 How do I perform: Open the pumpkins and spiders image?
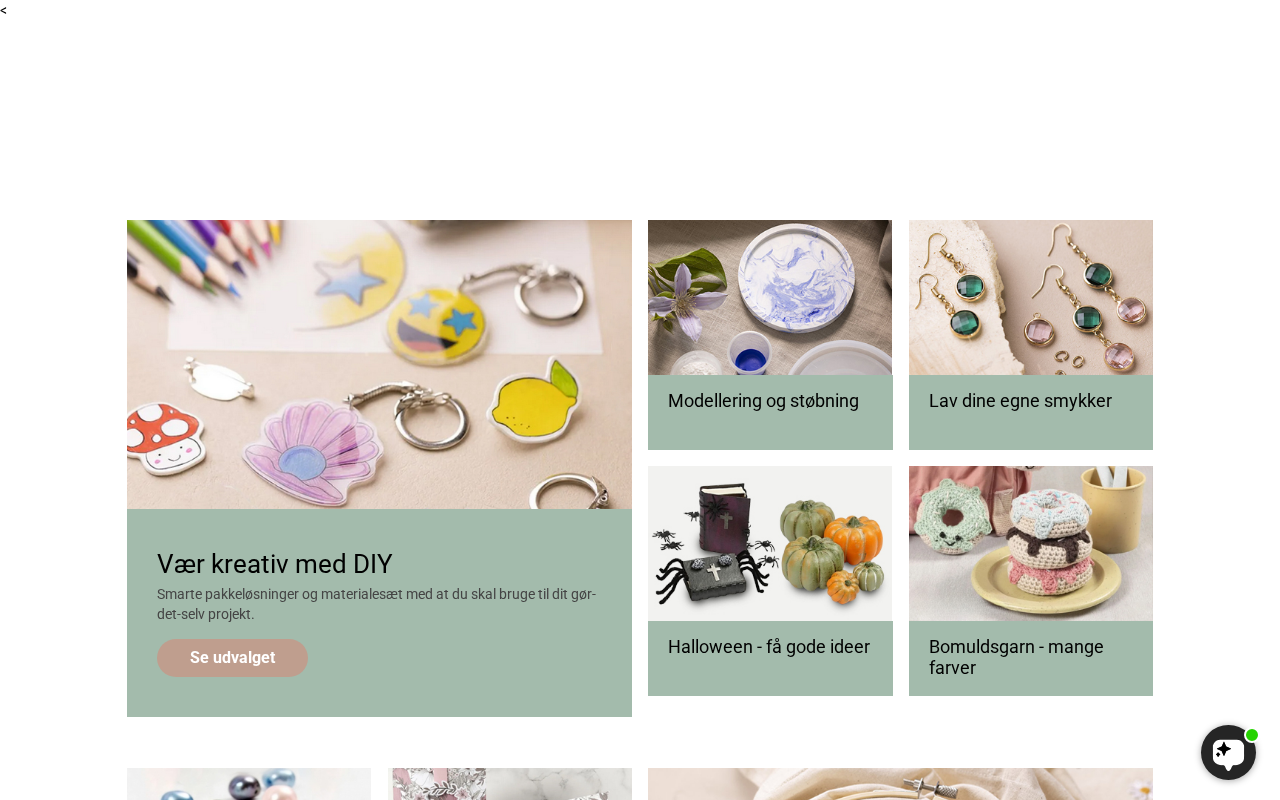coord(770,543)
